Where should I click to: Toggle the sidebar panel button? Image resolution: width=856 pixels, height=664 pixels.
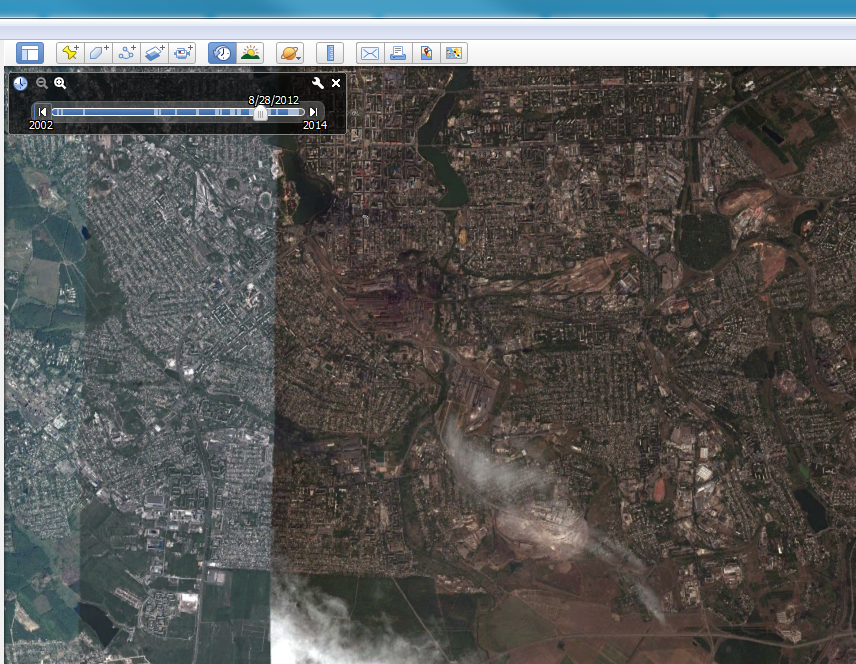[x=30, y=53]
